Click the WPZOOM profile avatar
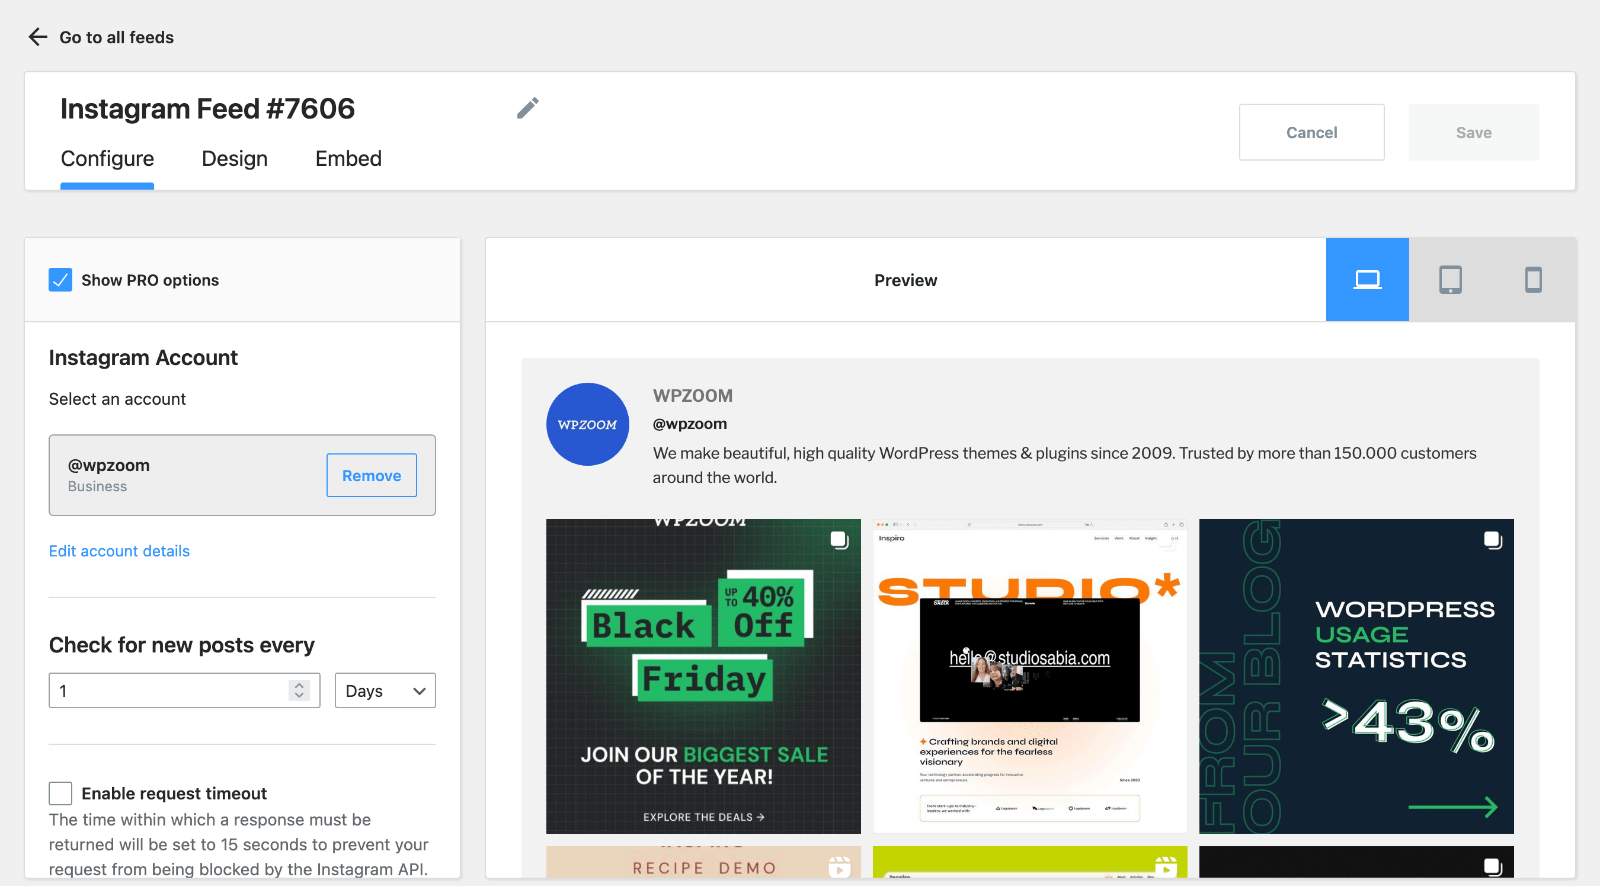 point(588,424)
